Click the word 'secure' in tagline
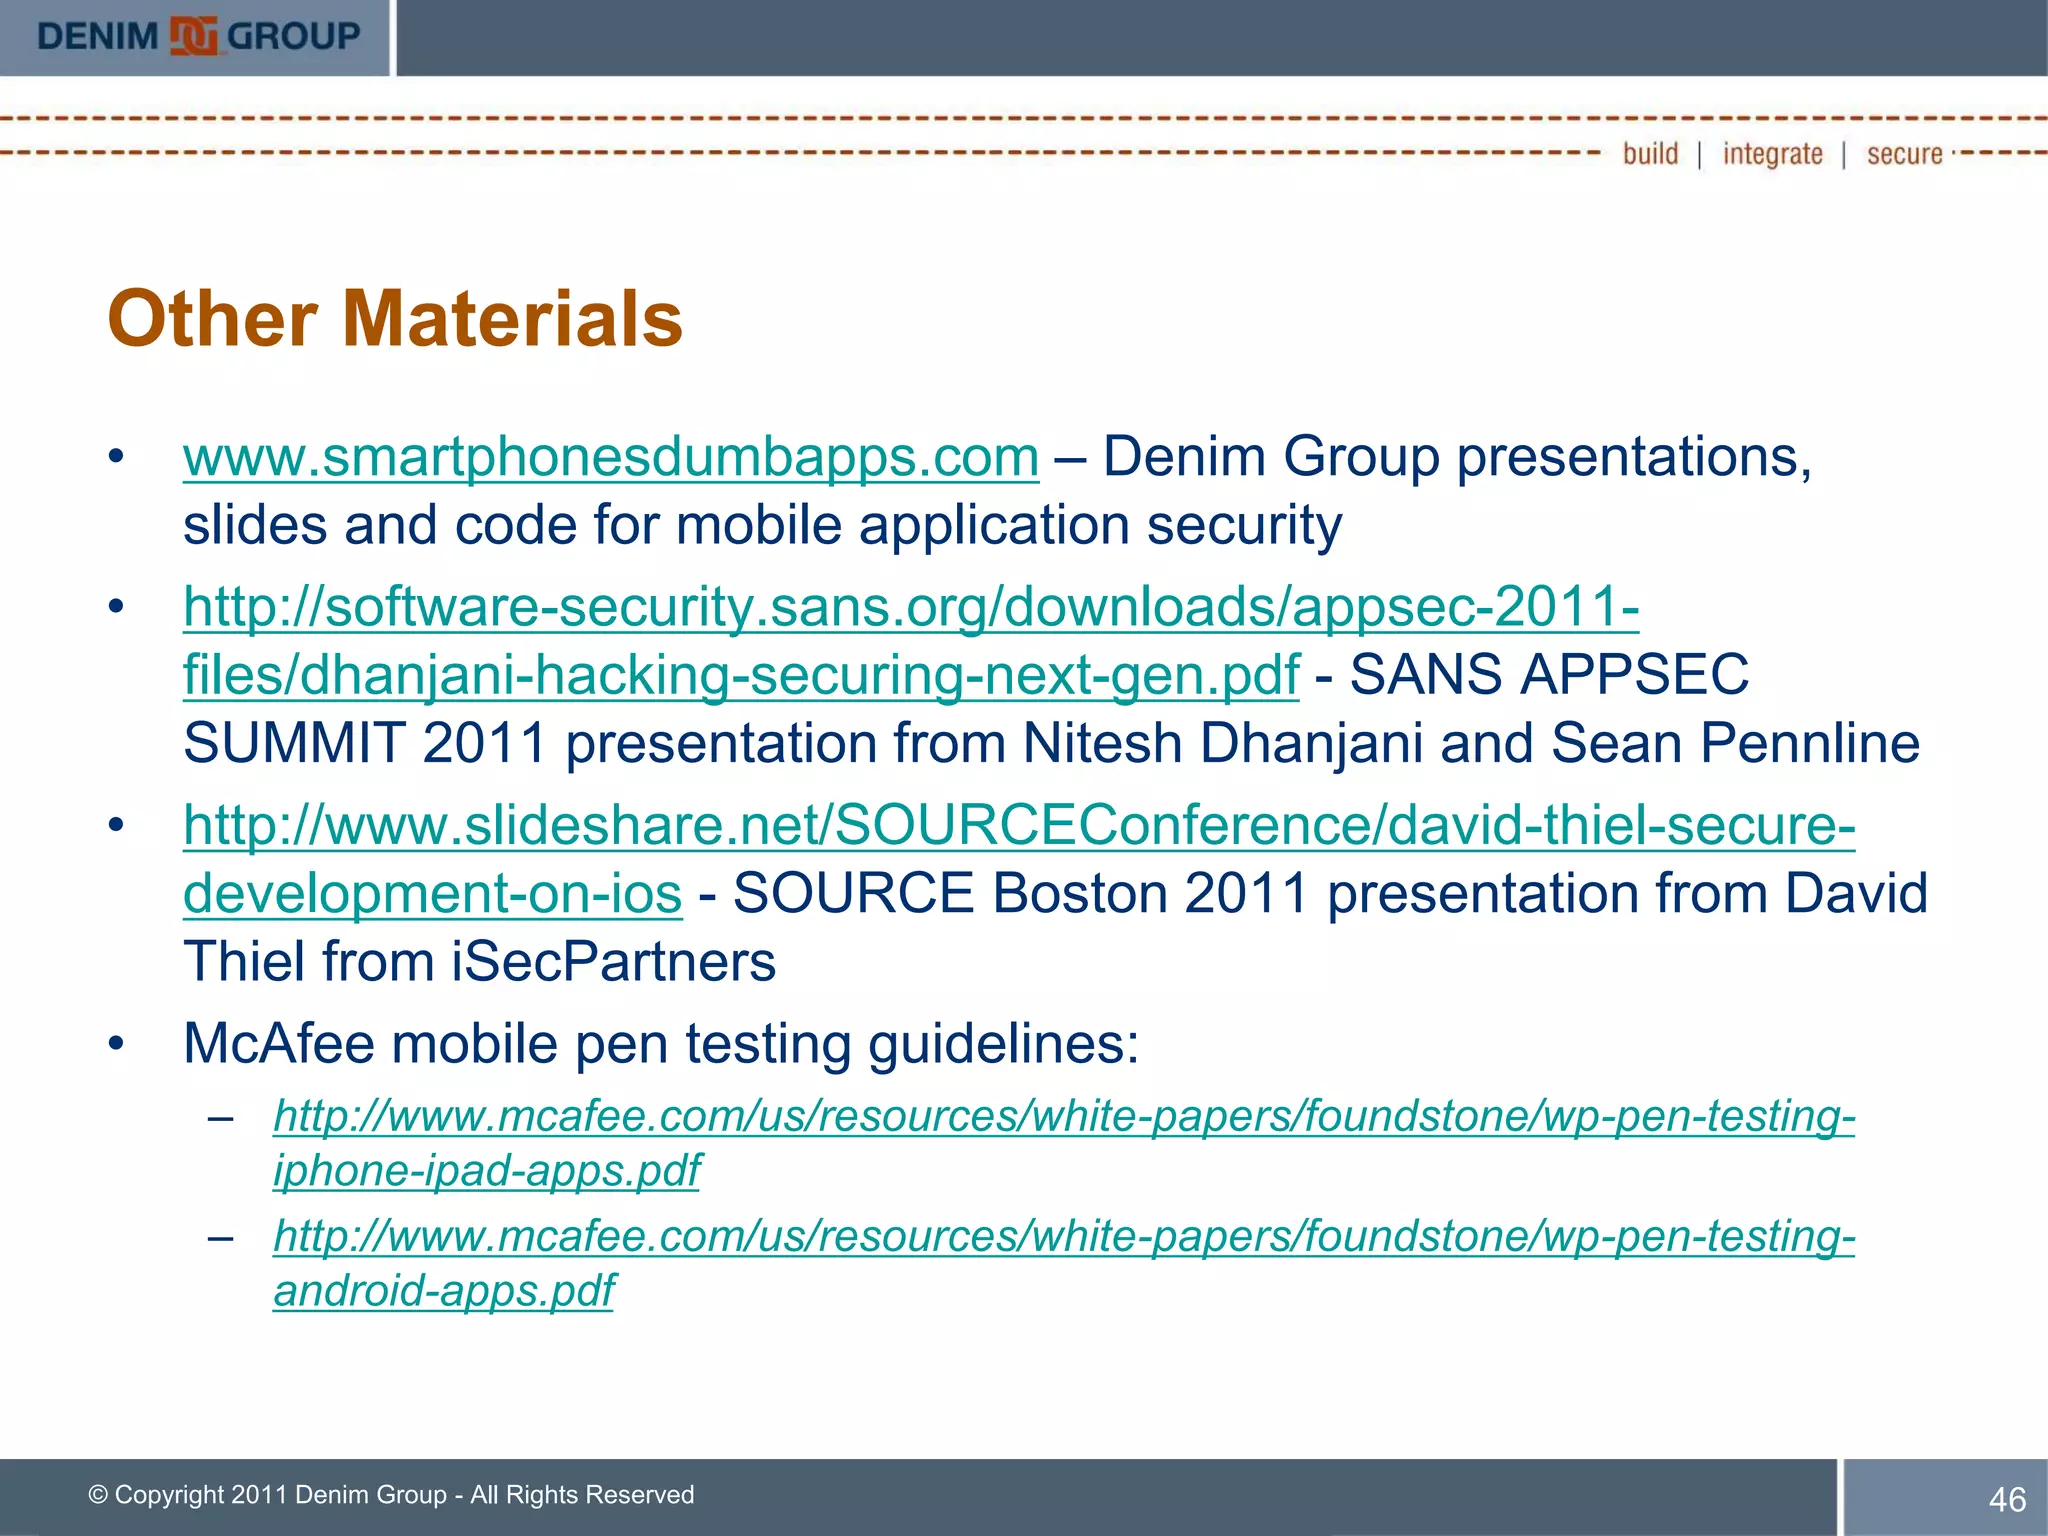This screenshot has width=2048, height=1536. 1904,154
